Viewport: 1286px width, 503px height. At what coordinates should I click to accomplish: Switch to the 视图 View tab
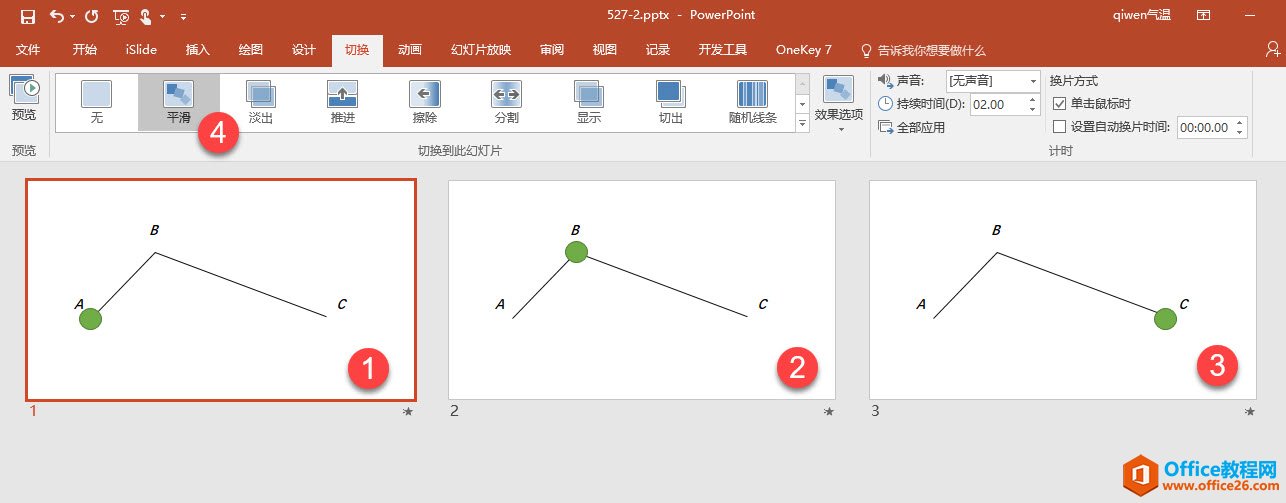pyautogui.click(x=605, y=50)
